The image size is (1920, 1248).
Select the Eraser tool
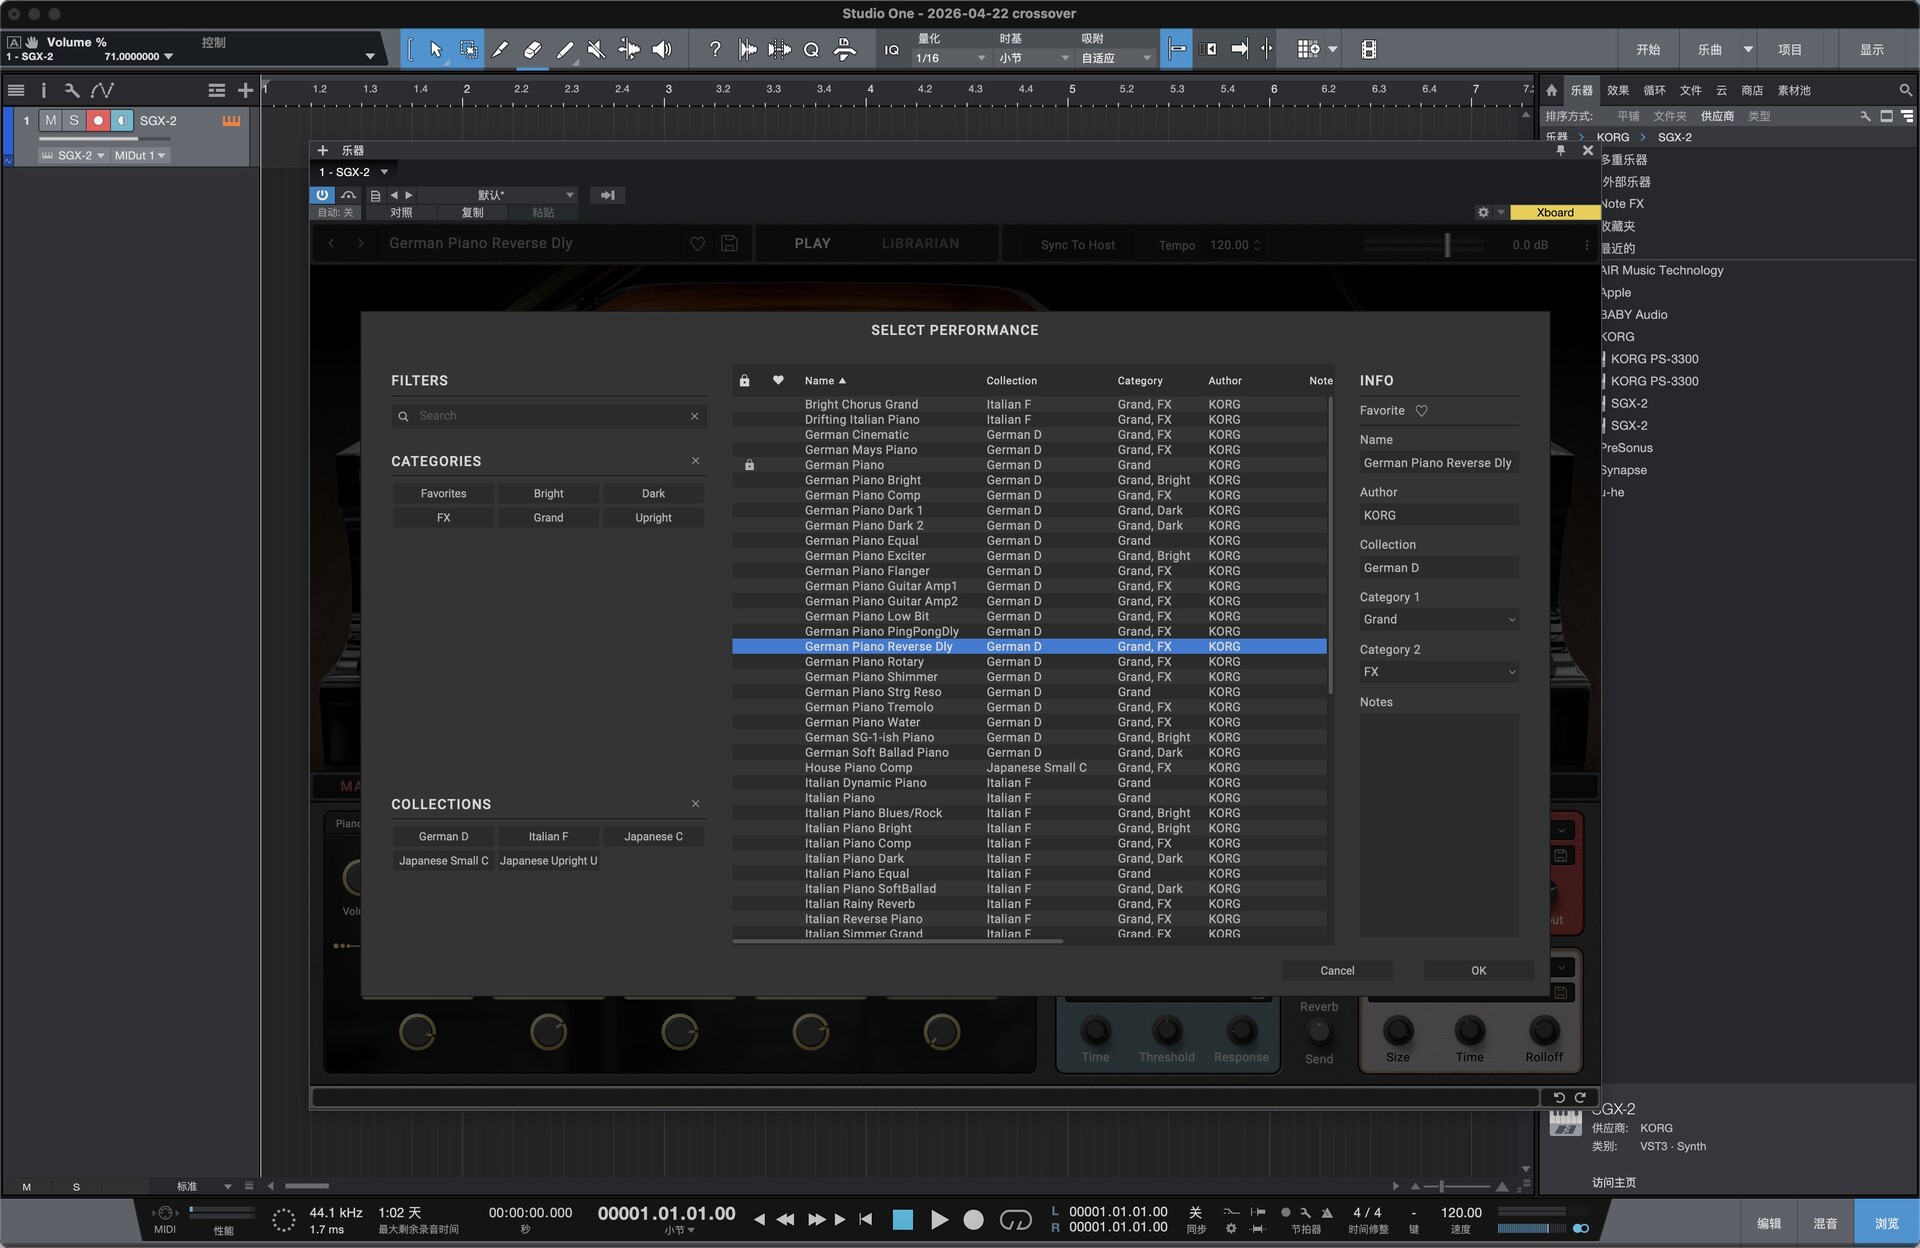(532, 49)
